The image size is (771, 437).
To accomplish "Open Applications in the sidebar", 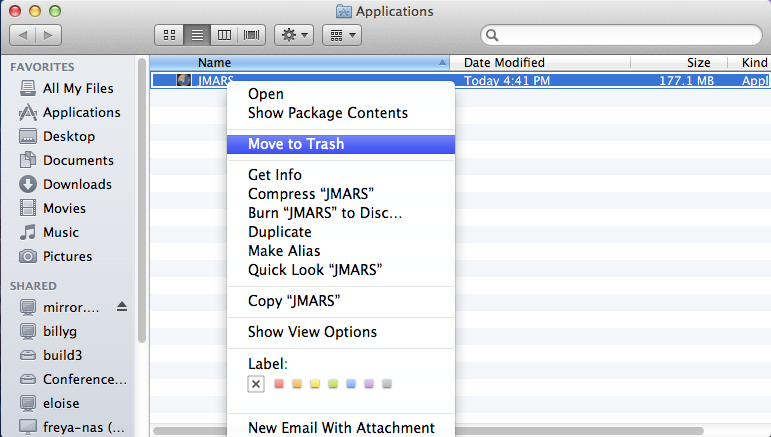I will [69, 113].
